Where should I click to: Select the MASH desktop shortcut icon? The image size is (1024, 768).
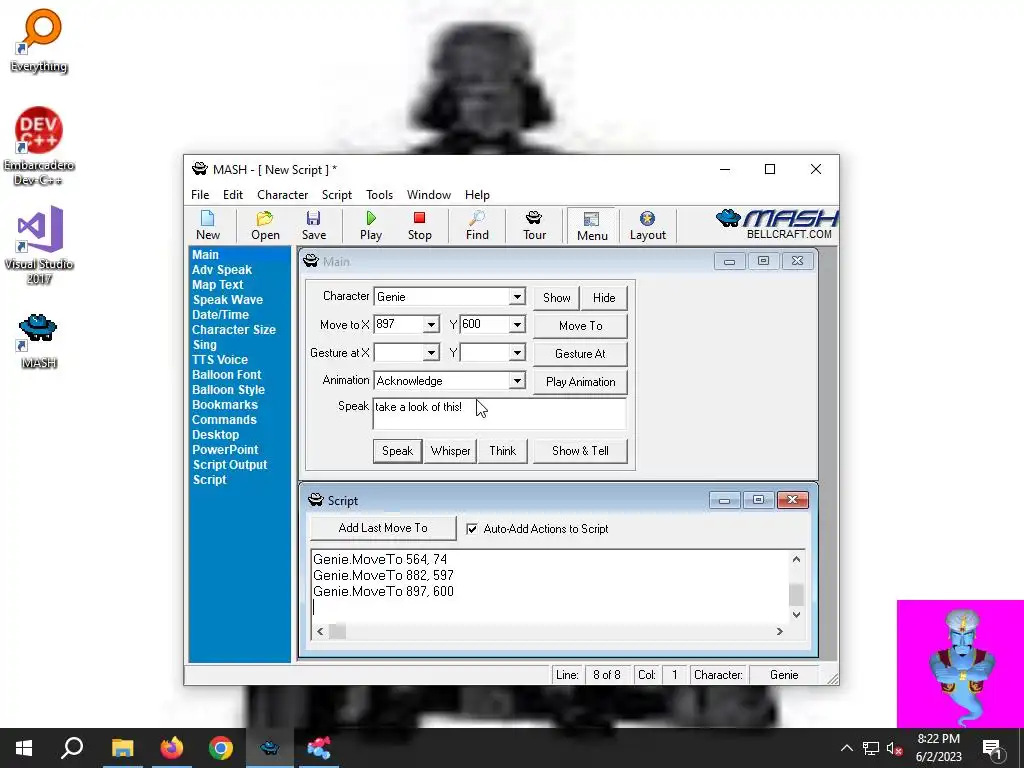(x=39, y=342)
